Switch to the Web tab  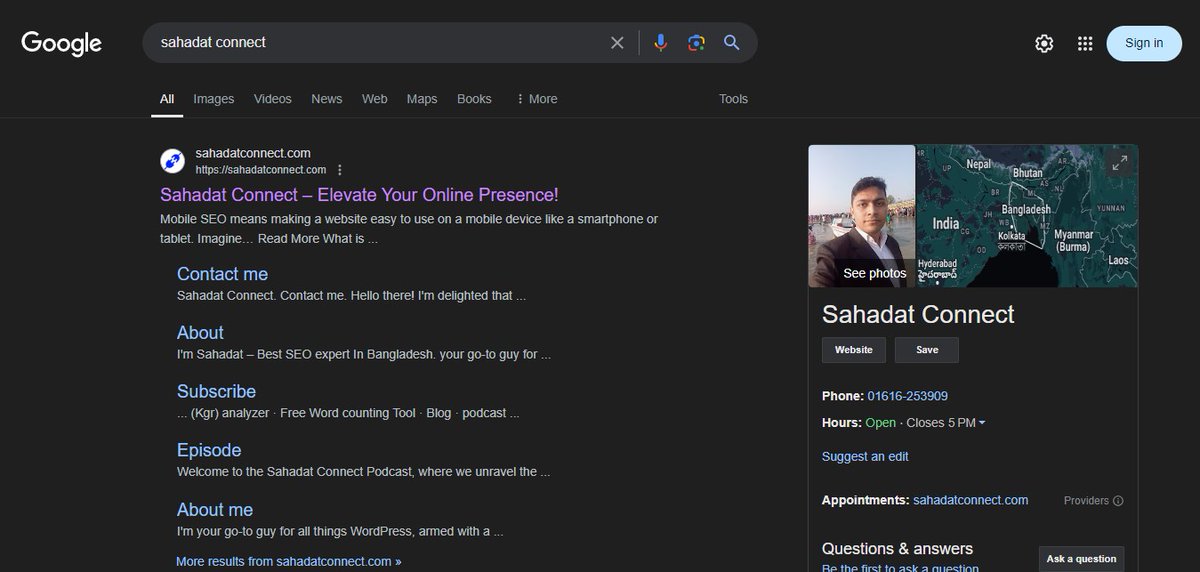tap(375, 99)
